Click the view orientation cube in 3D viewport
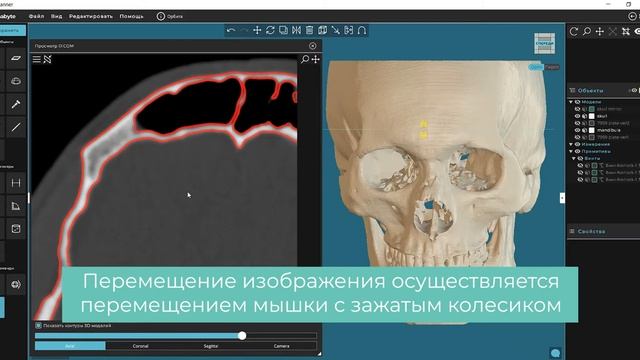640x360 pixels. point(544,43)
